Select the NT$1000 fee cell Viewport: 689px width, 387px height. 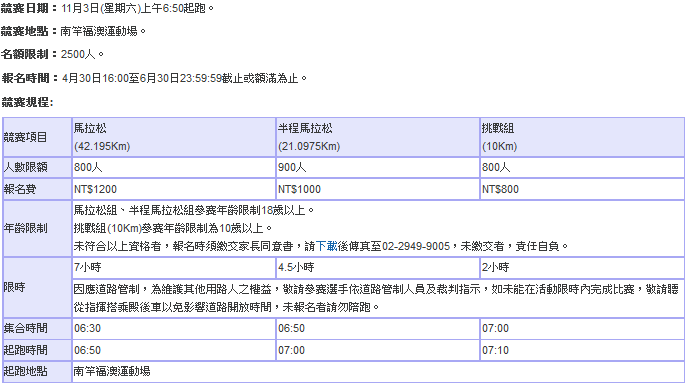click(377, 189)
